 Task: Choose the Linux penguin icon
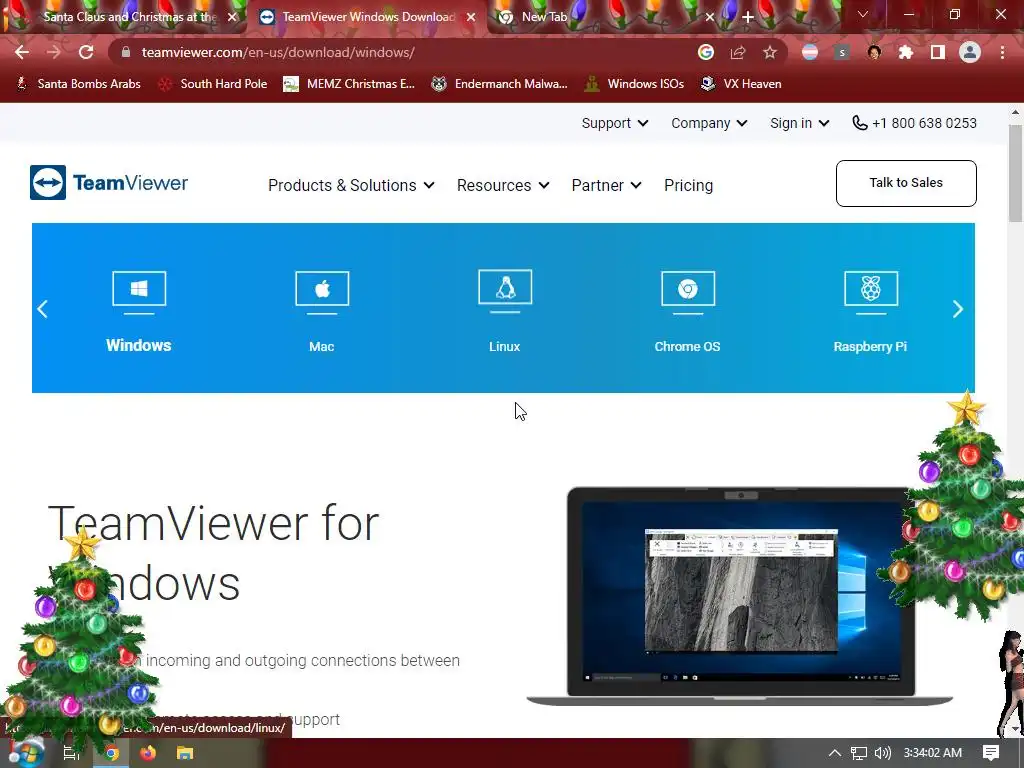(x=505, y=291)
